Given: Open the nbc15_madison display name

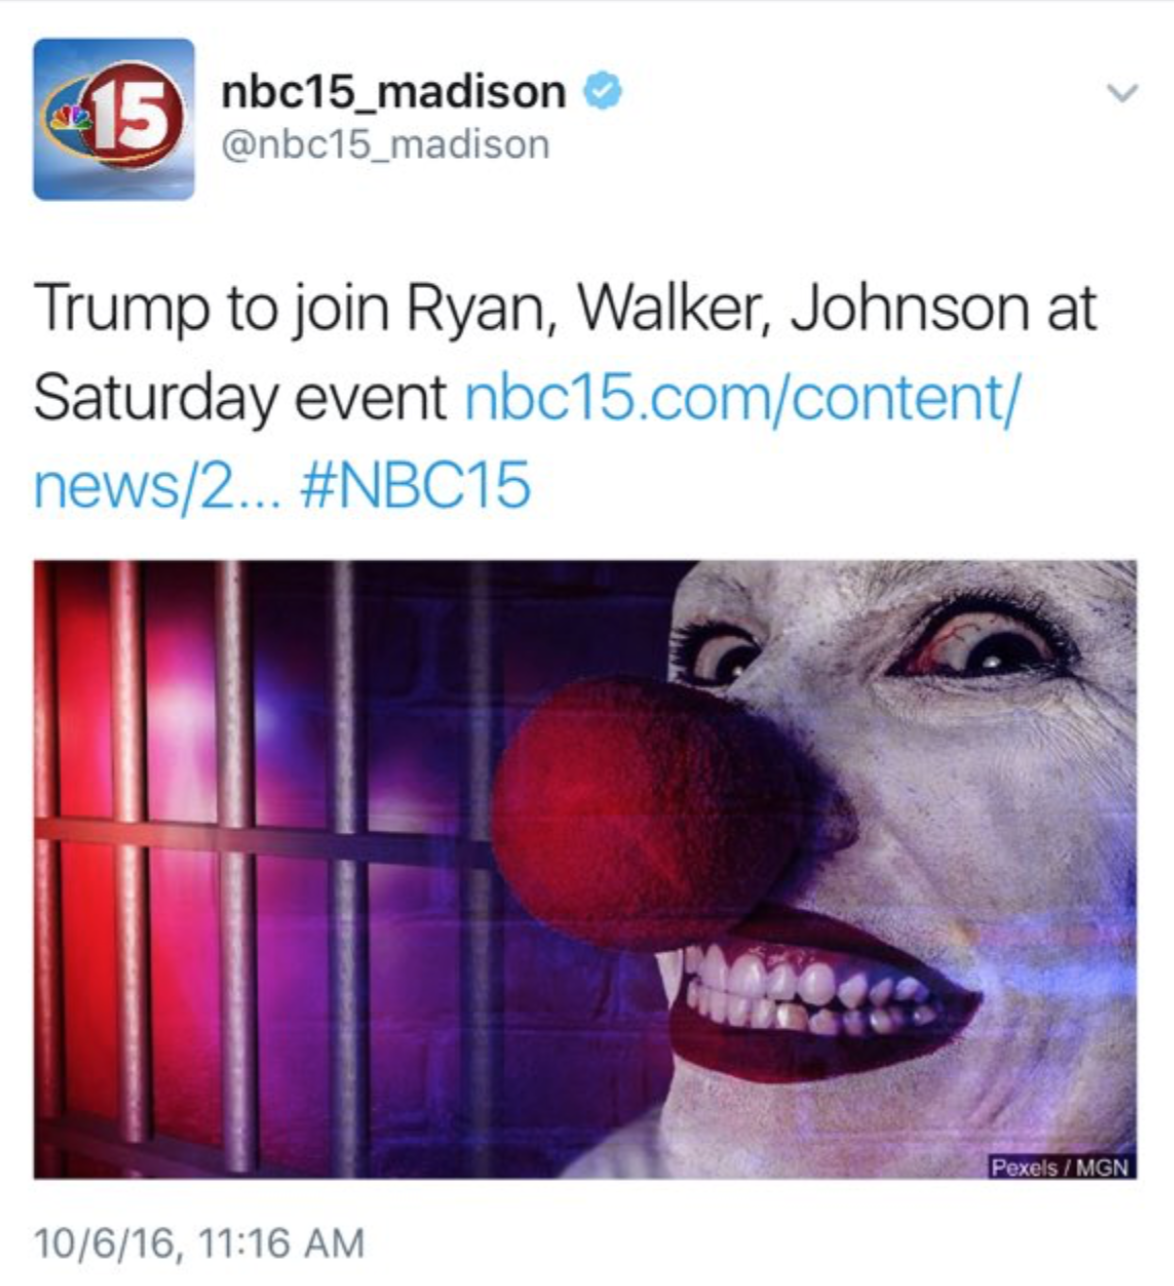Looking at the screenshot, I should click(394, 93).
